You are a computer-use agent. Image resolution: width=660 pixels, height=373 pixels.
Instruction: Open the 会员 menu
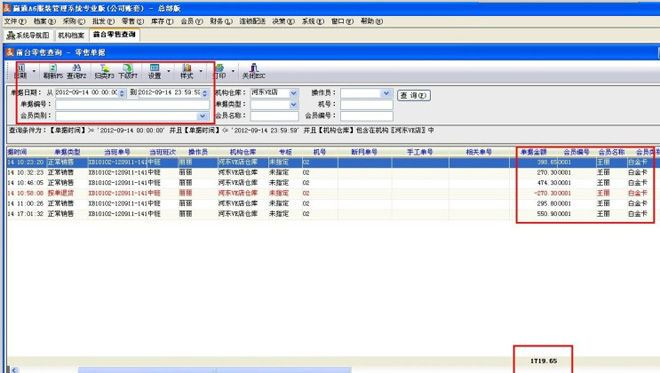coord(192,21)
